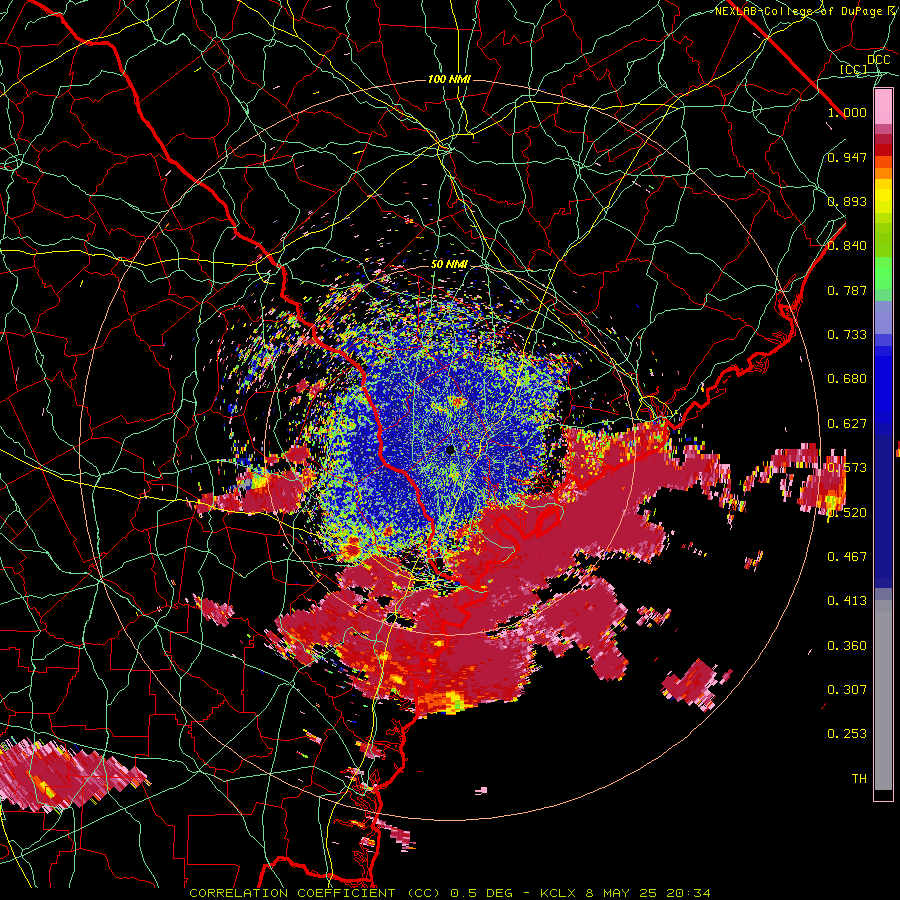Viewport: 900px width, 900px height.
Task: Click the light pink top color bar segment
Action: [883, 107]
